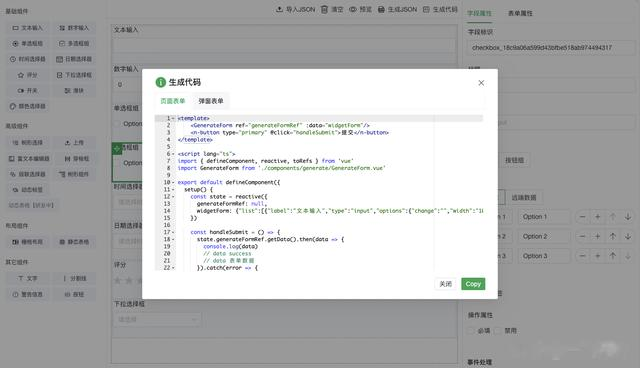This screenshot has height=368, width=640.
Task: Select the Cascader (级联选择器) component
Action: coord(27,174)
